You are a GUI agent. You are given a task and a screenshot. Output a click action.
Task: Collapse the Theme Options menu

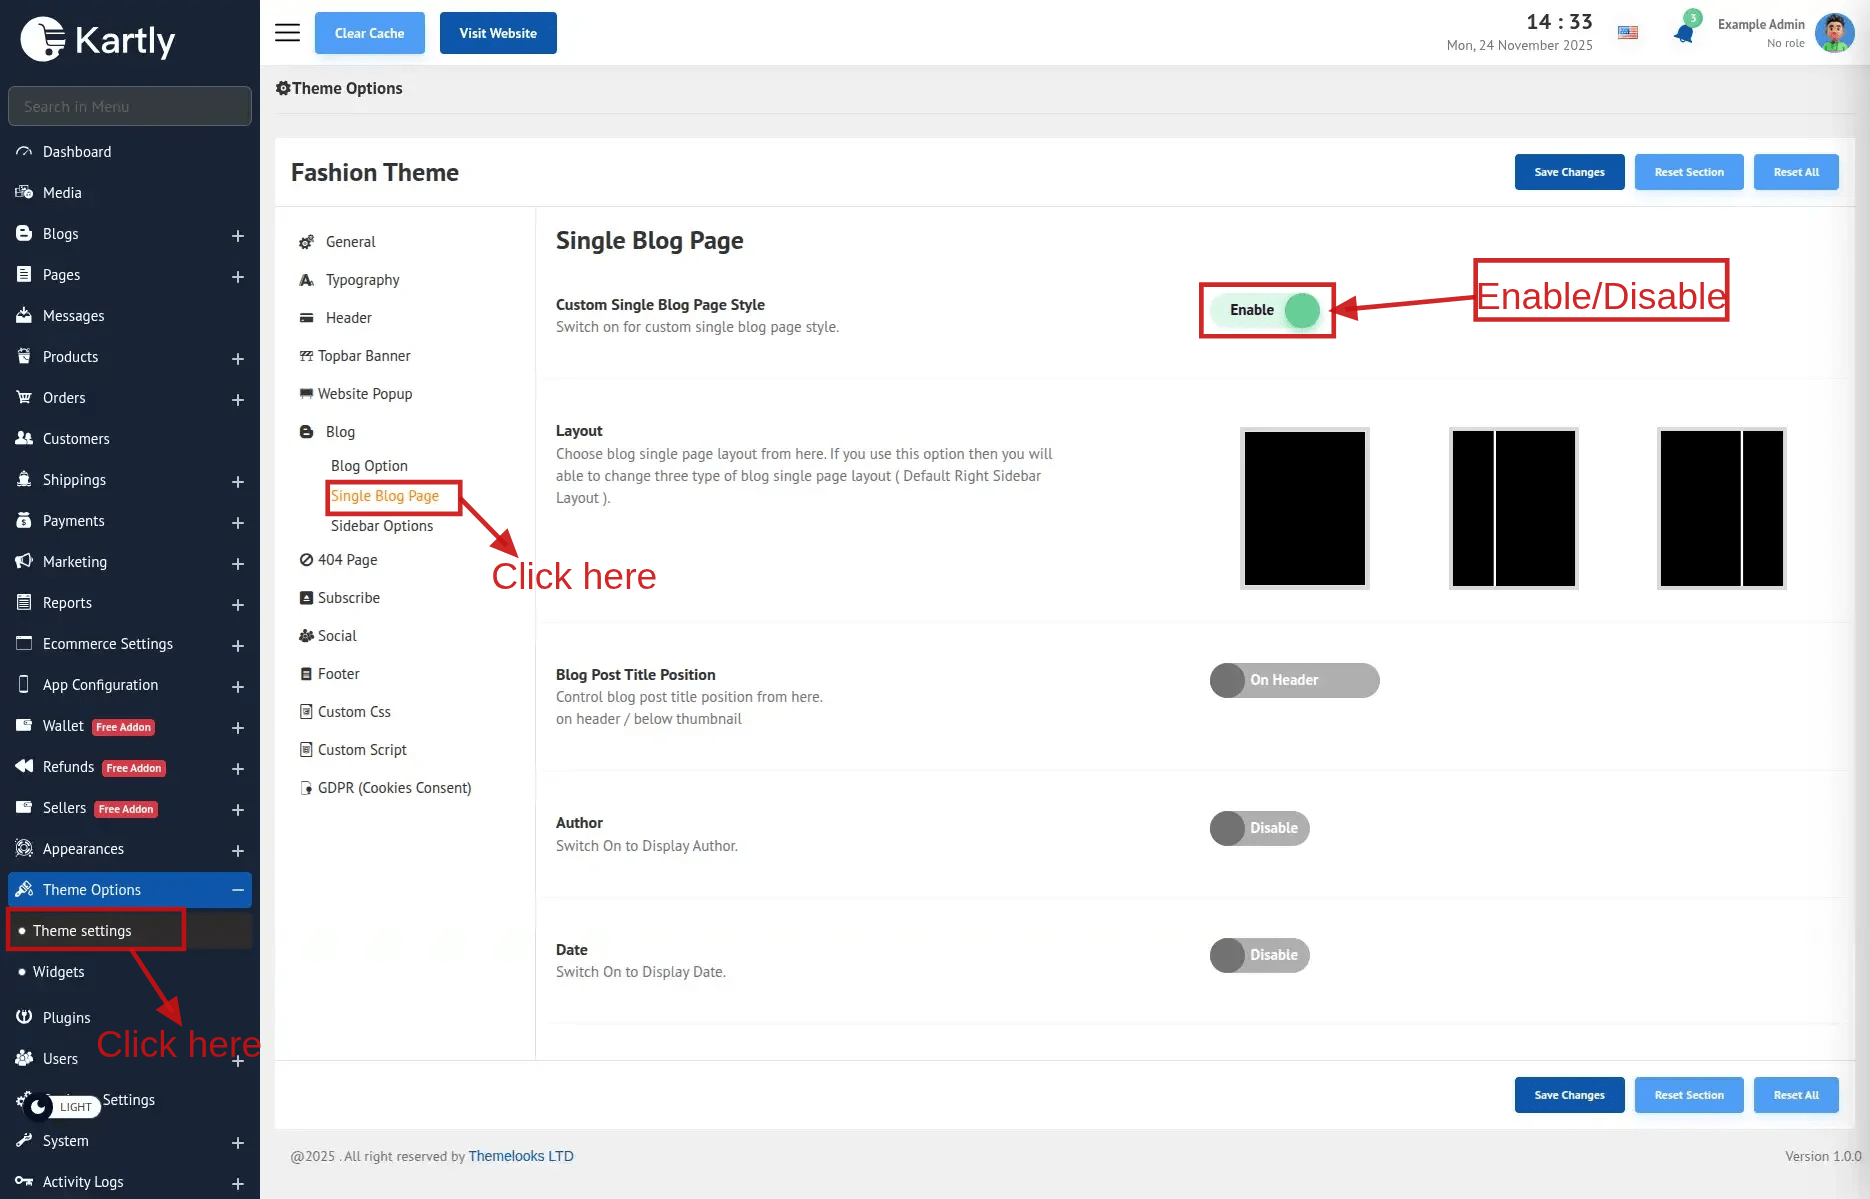[x=238, y=890]
